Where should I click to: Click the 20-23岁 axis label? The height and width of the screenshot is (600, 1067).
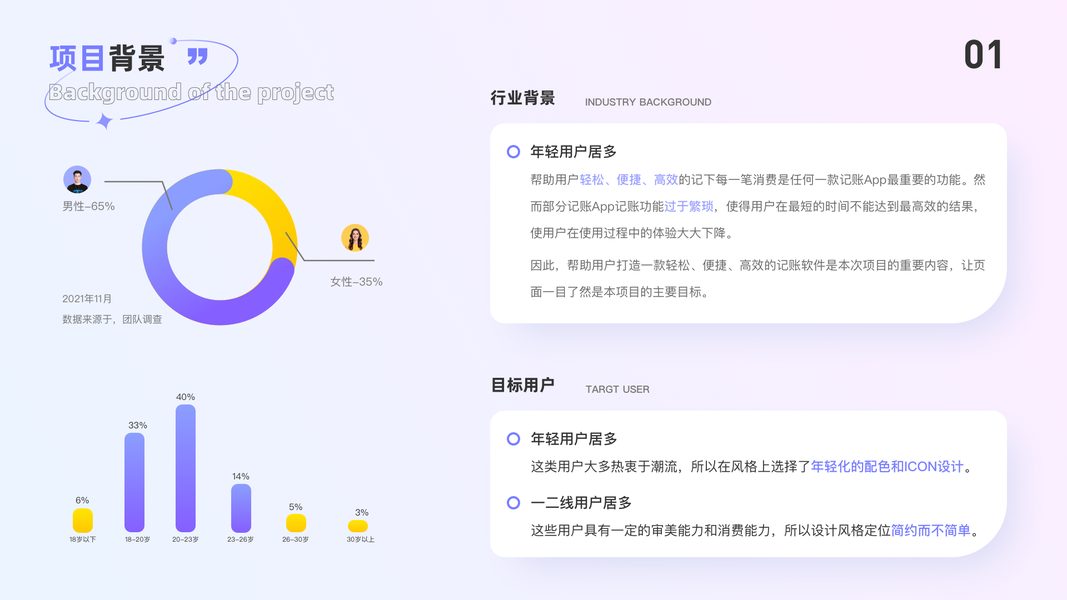[186, 539]
